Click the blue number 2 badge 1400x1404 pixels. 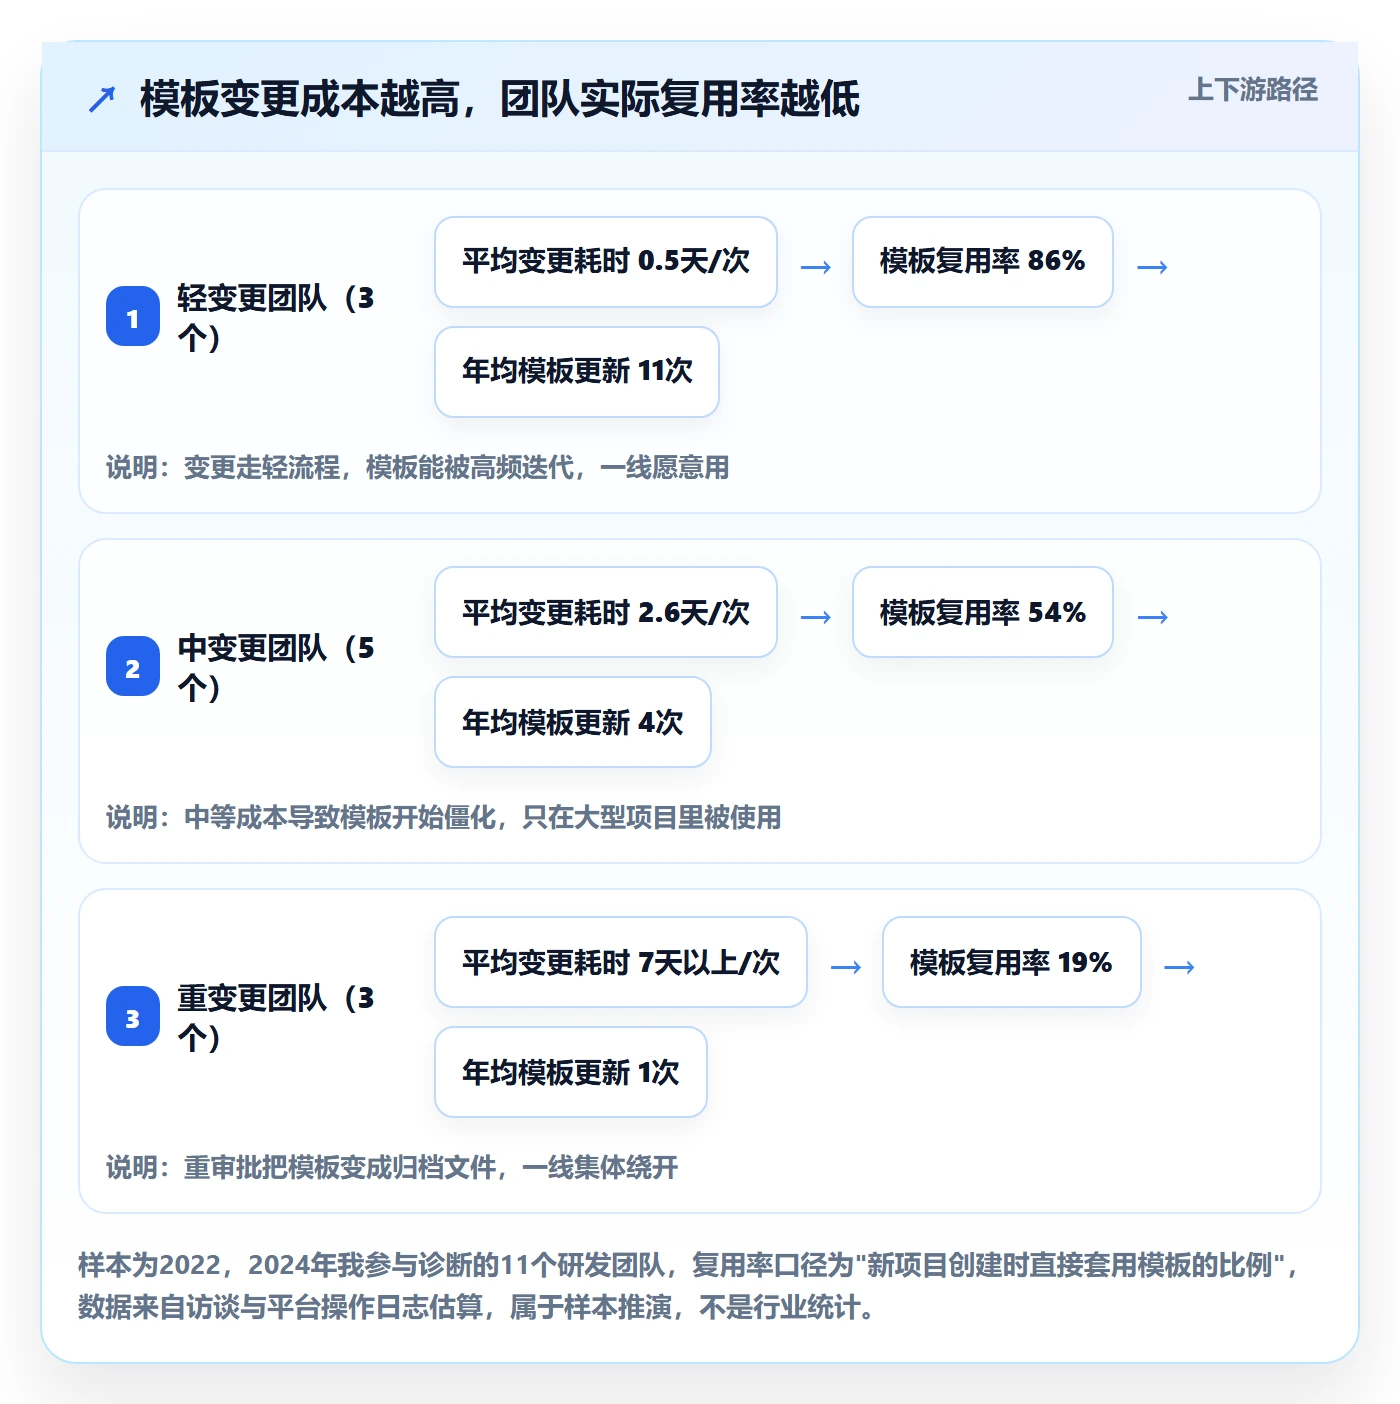133,667
